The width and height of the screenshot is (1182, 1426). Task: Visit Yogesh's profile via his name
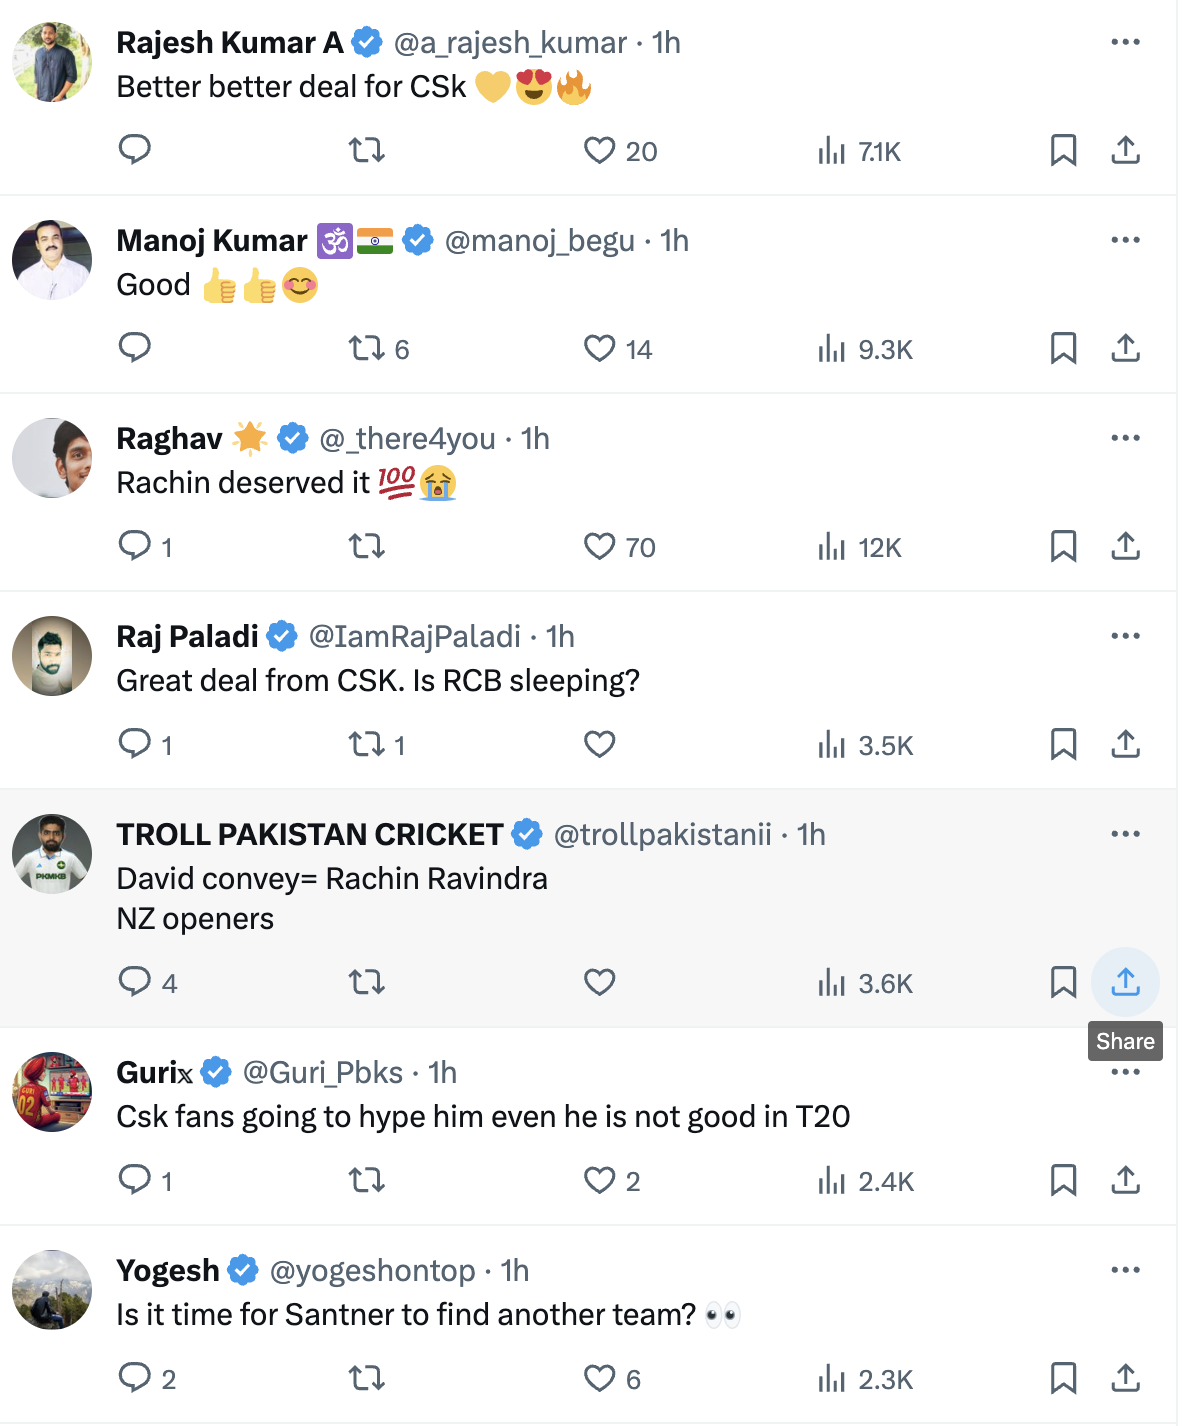click(x=166, y=1269)
